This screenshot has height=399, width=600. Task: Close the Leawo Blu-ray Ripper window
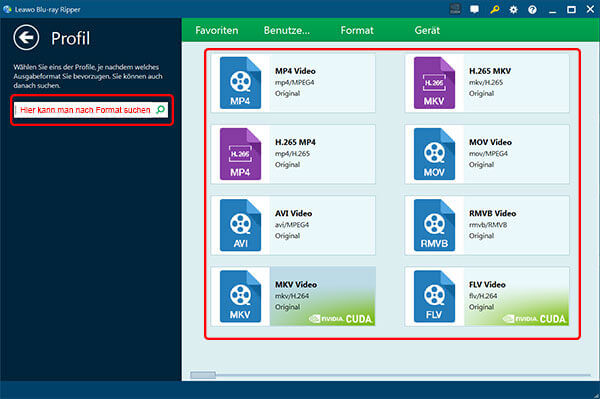tap(590, 9)
